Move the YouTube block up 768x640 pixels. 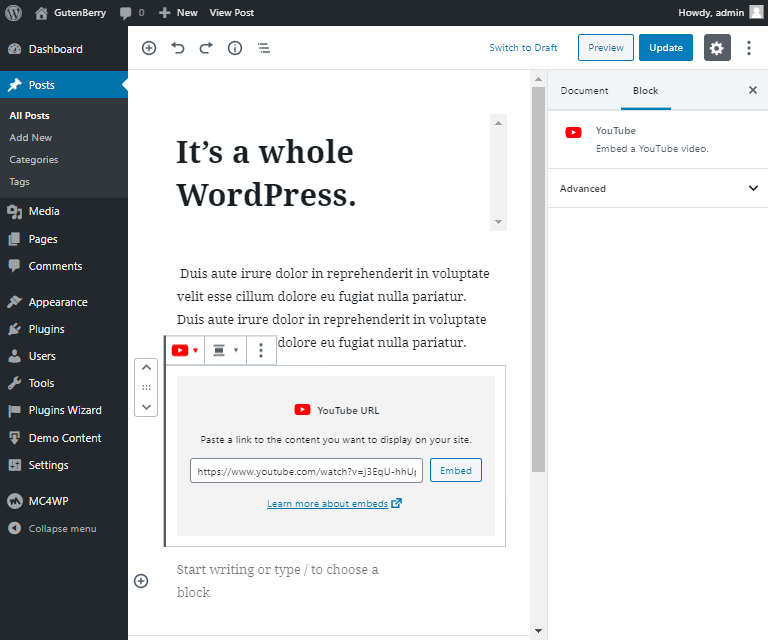click(x=146, y=367)
